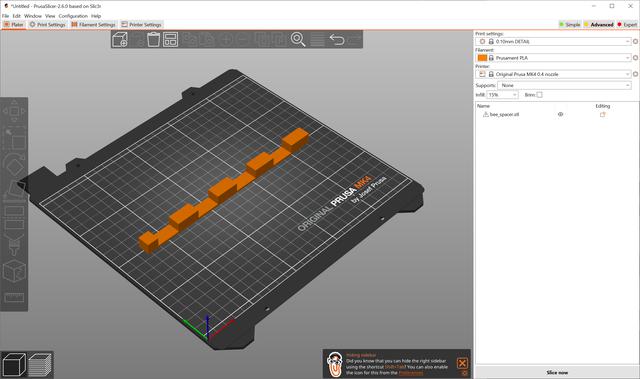Open the Window menu
This screenshot has width=640, height=379.
tap(33, 16)
